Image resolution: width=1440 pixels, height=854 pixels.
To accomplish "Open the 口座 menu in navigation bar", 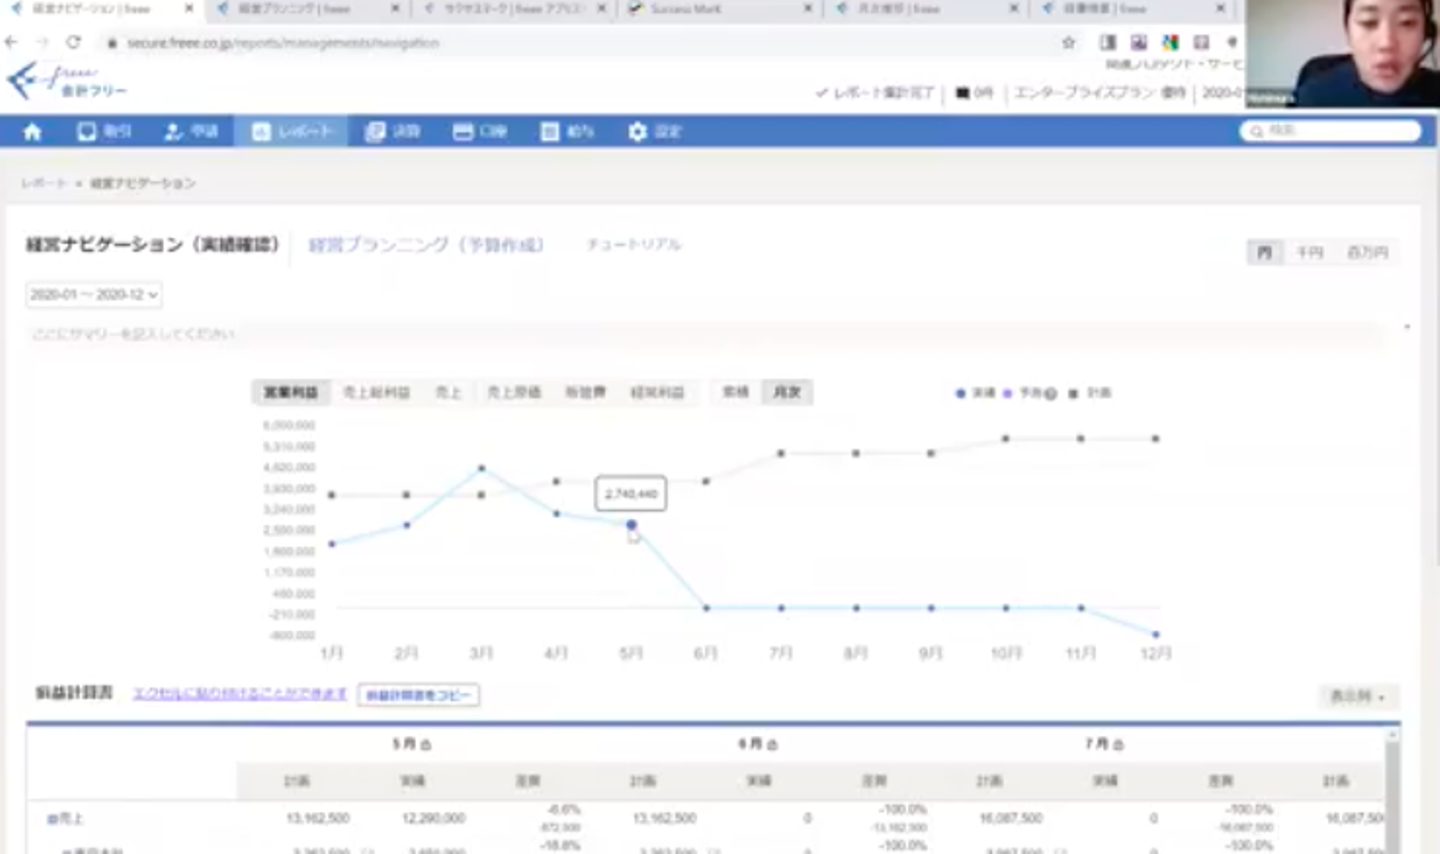I will [479, 131].
